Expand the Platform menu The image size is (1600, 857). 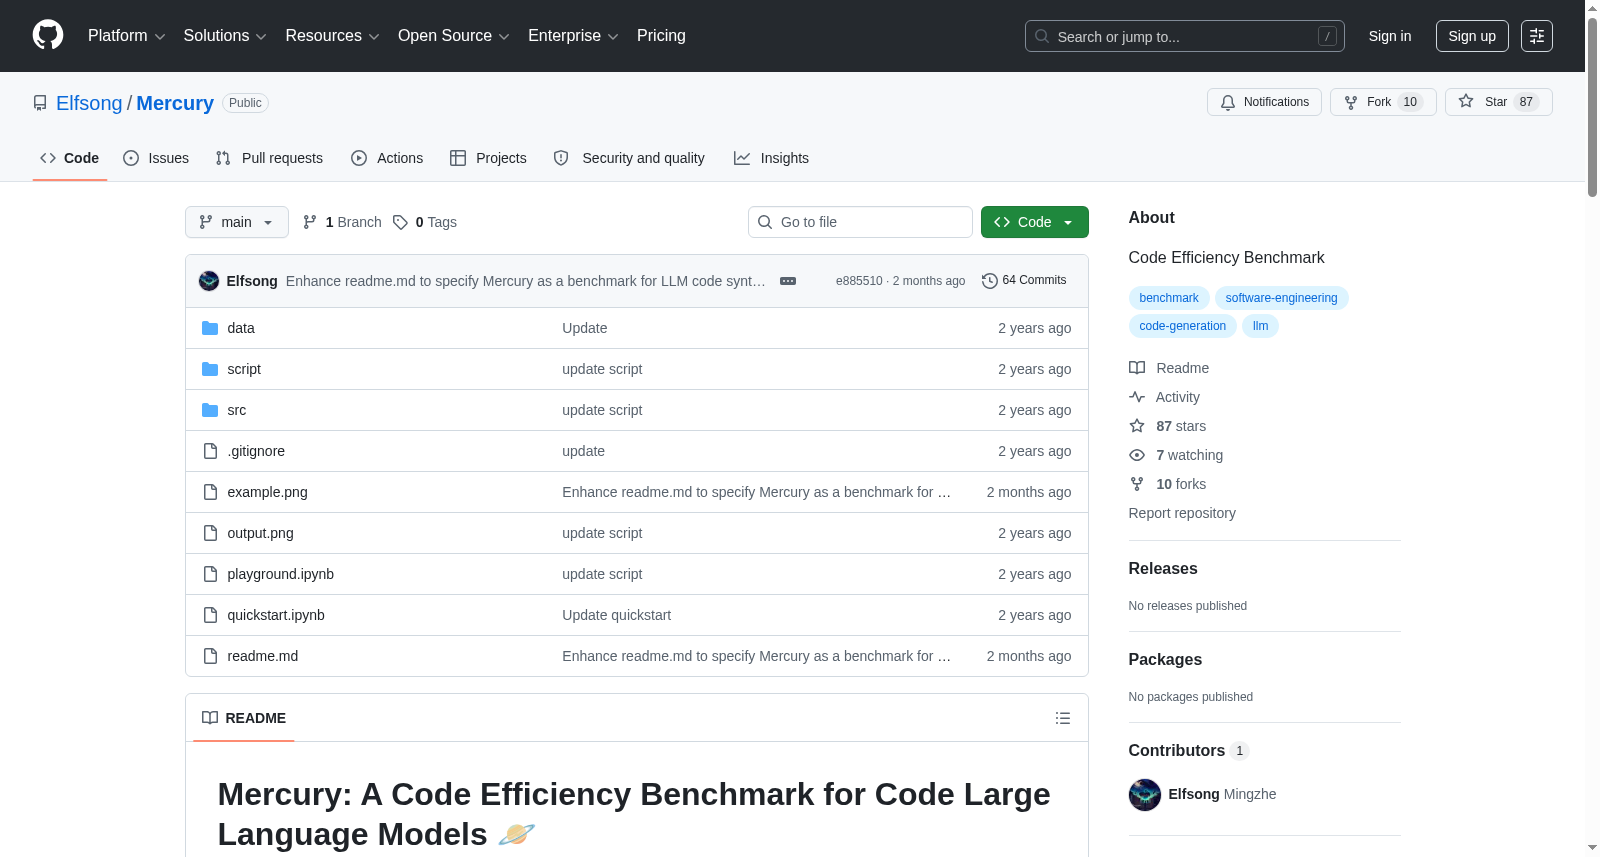tap(127, 36)
